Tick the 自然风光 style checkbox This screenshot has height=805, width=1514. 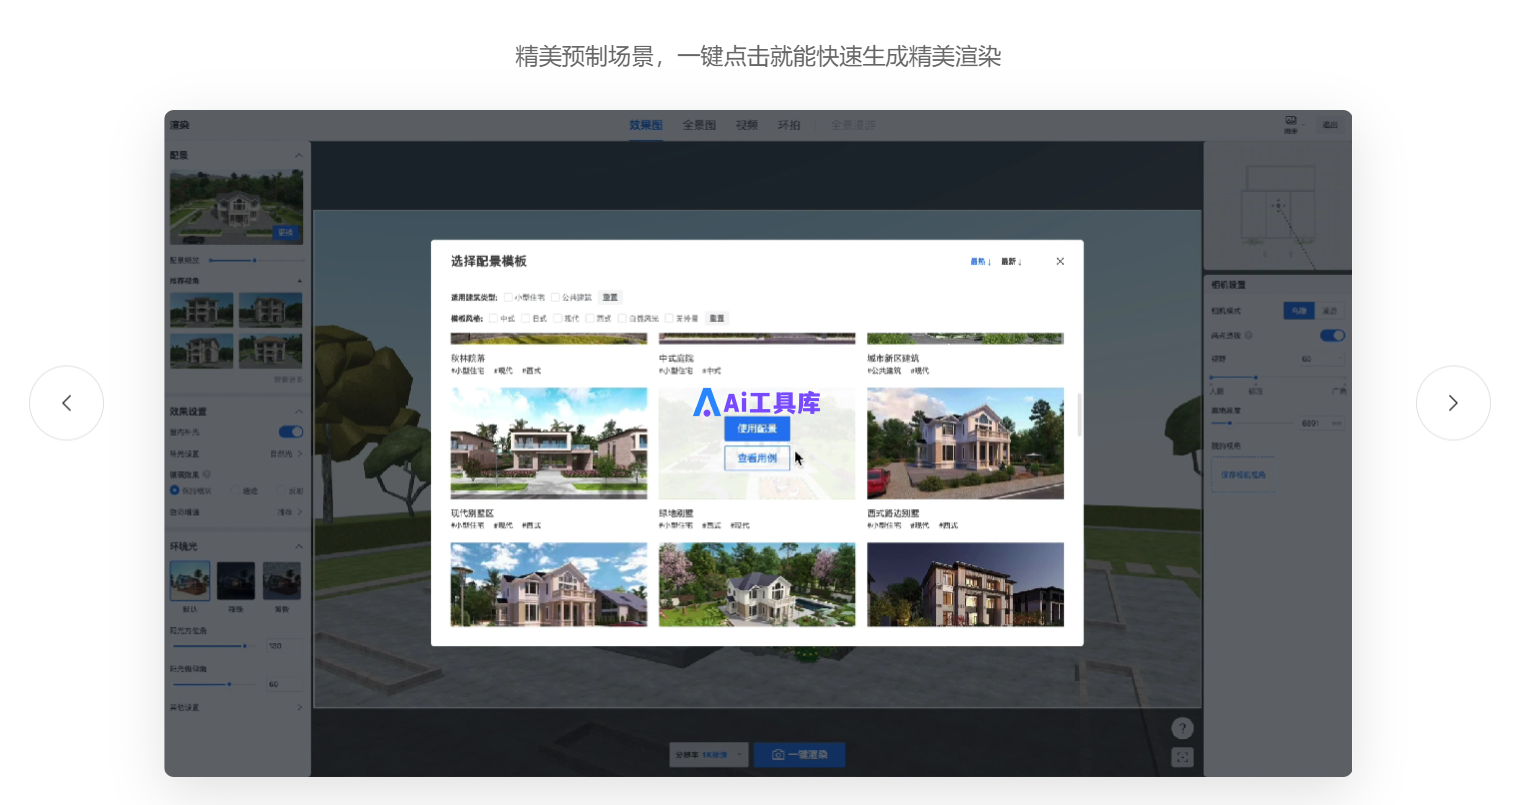point(622,318)
